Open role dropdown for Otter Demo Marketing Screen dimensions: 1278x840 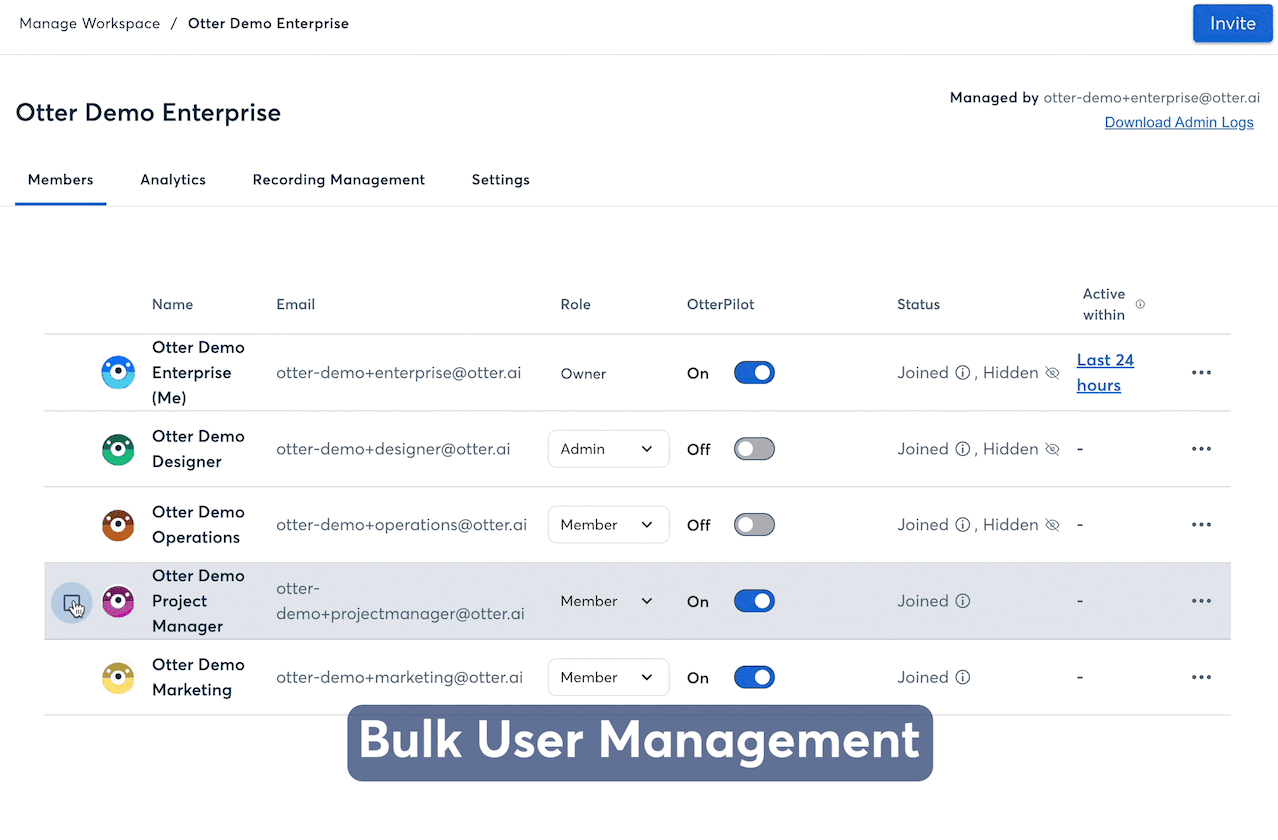point(608,677)
